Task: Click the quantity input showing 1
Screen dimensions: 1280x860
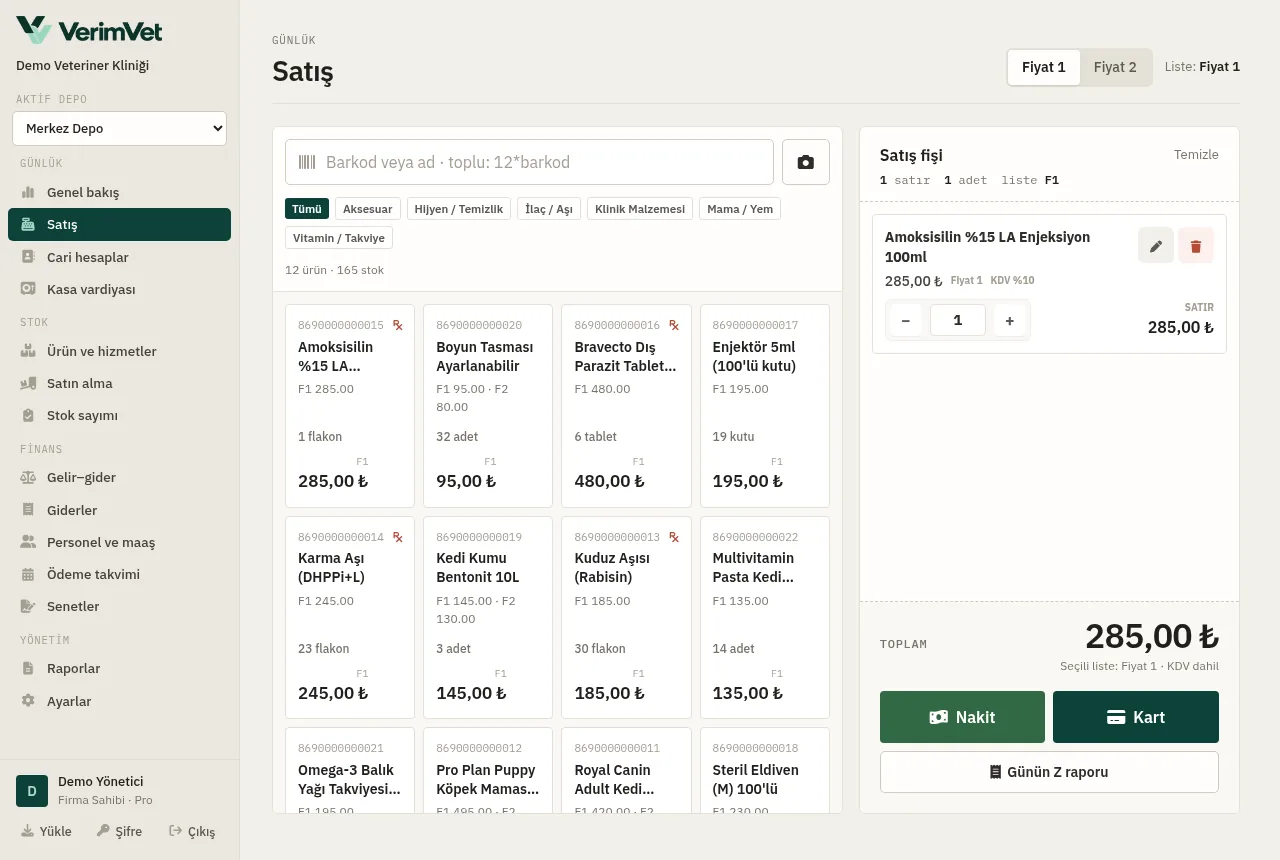Action: click(x=958, y=320)
